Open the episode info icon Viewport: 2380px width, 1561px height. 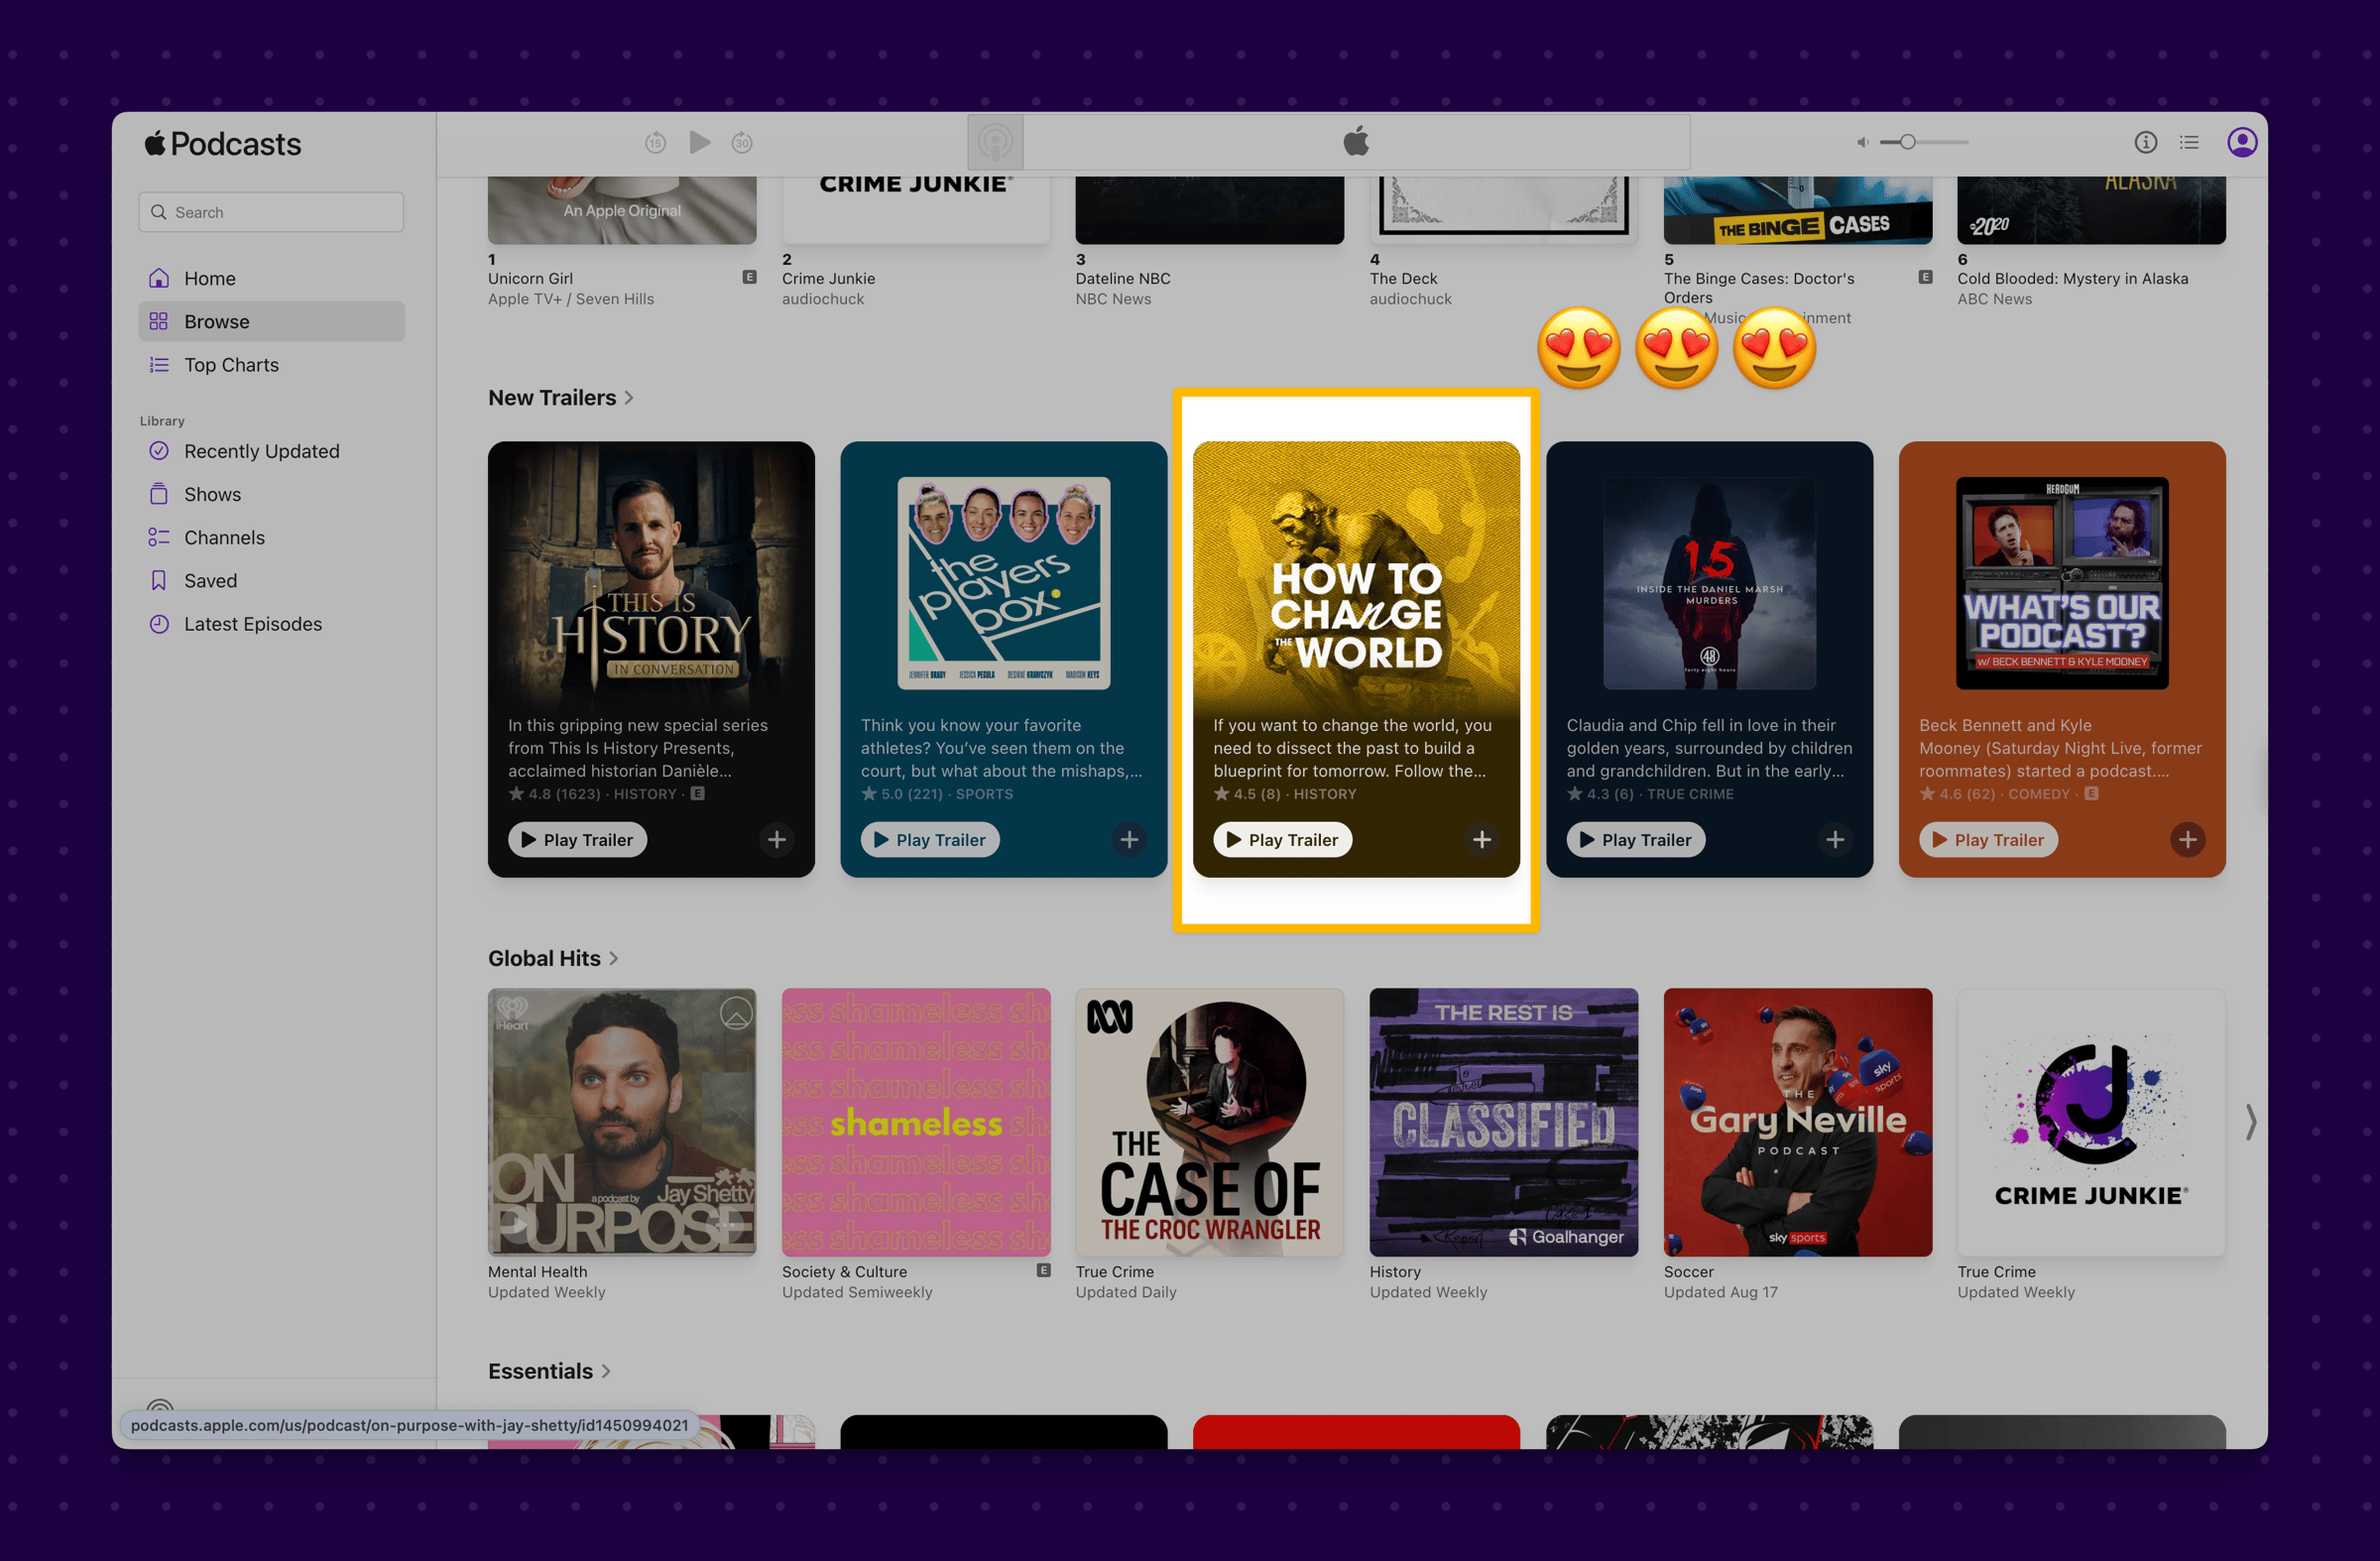pos(2145,143)
